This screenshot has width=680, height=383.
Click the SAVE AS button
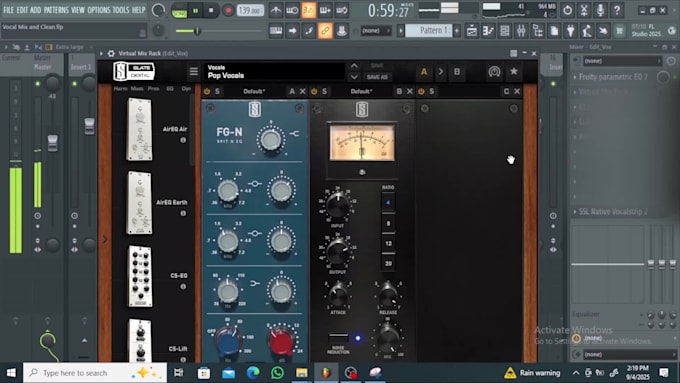(x=377, y=77)
